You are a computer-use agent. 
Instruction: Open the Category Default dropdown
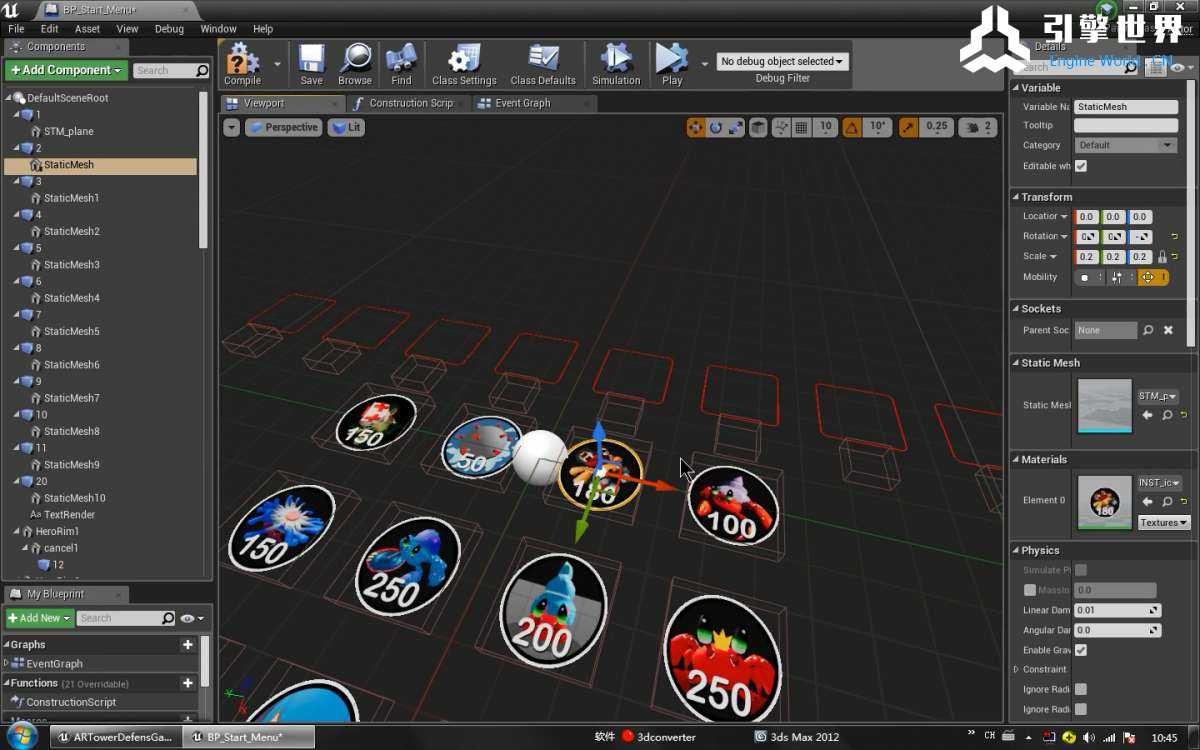[1125, 145]
